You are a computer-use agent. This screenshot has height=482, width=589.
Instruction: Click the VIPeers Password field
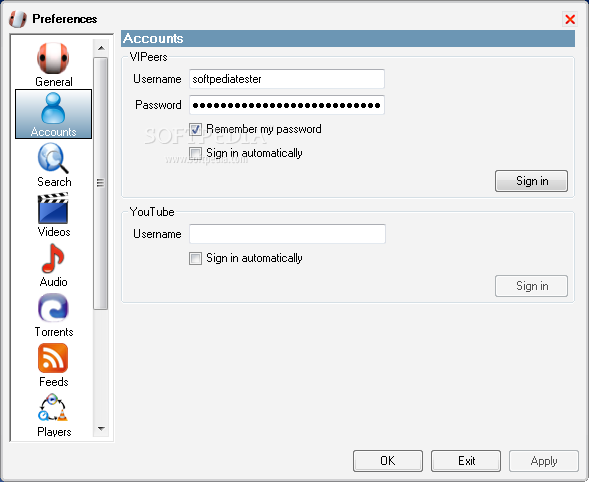[287, 105]
